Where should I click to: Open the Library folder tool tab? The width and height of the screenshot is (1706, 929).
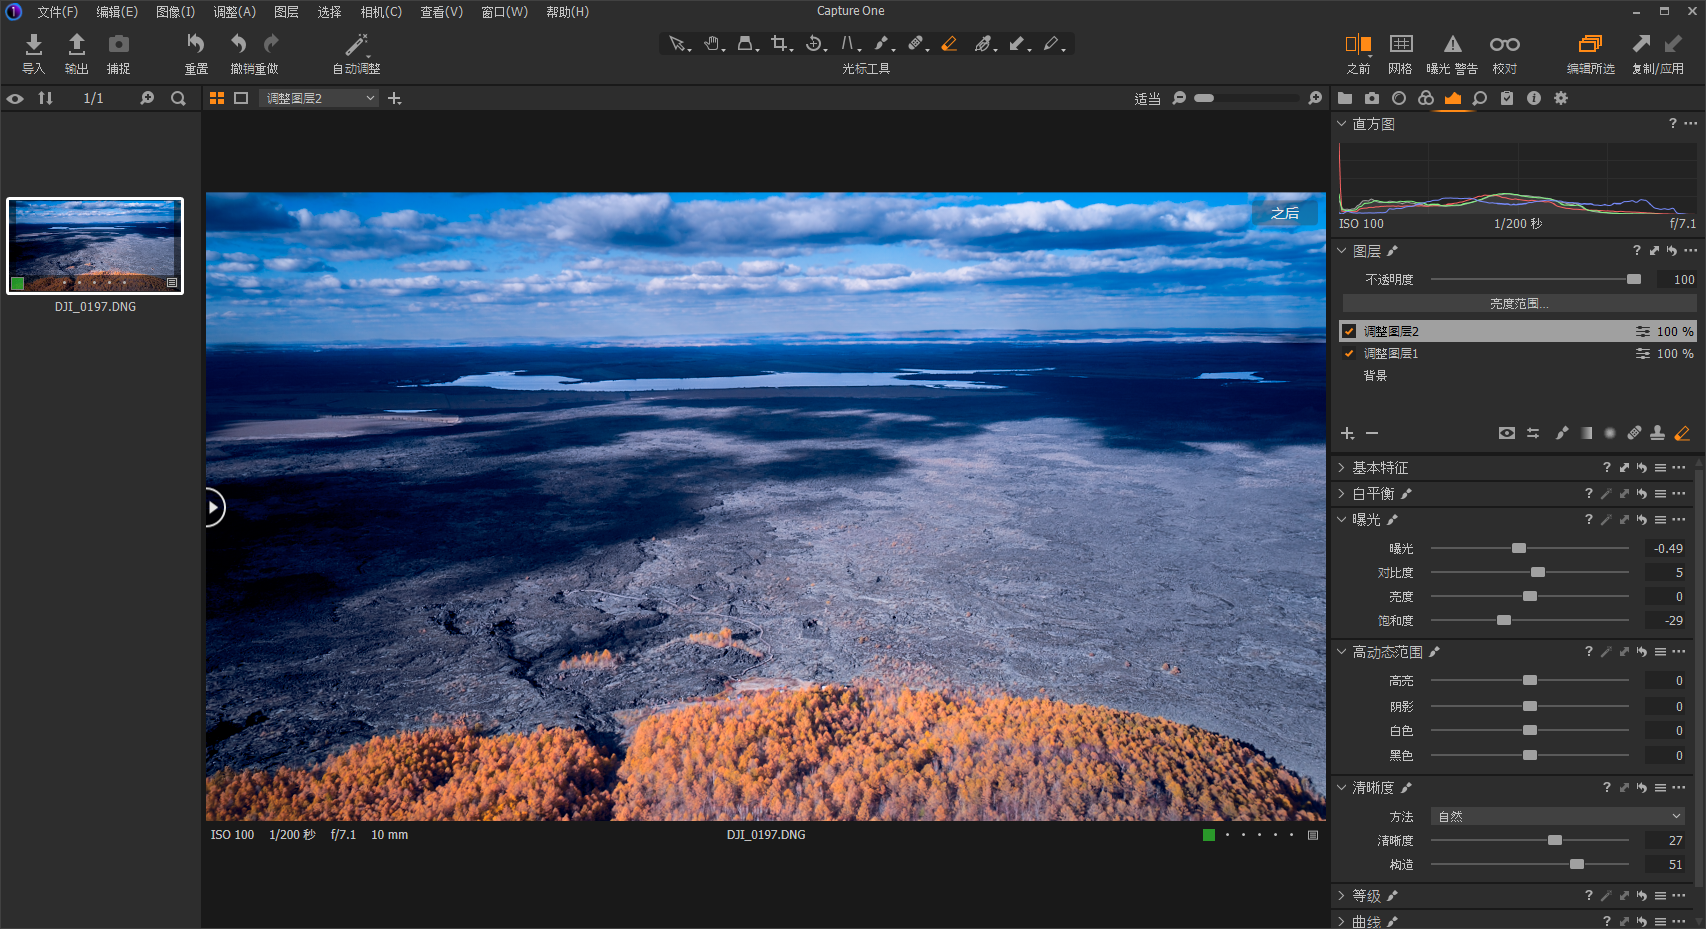pyautogui.click(x=1345, y=98)
